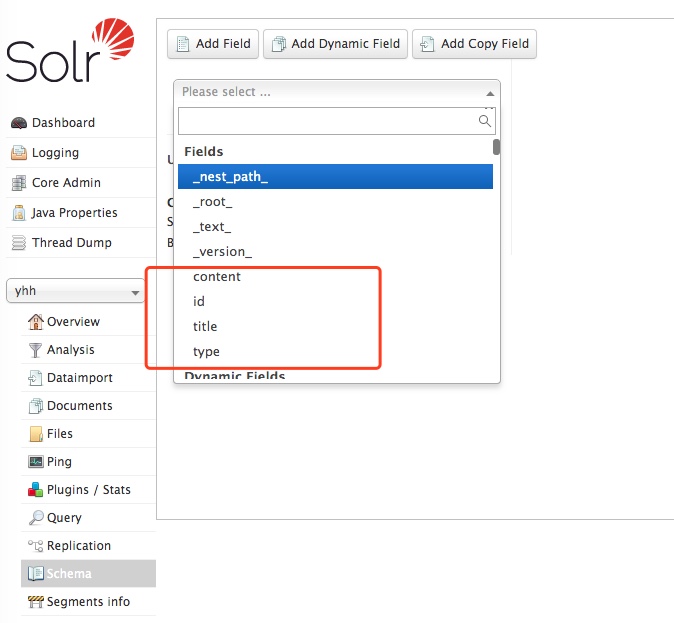The image size is (674, 623).
Task: Click the Dashboard gauge icon
Action: click(19, 123)
